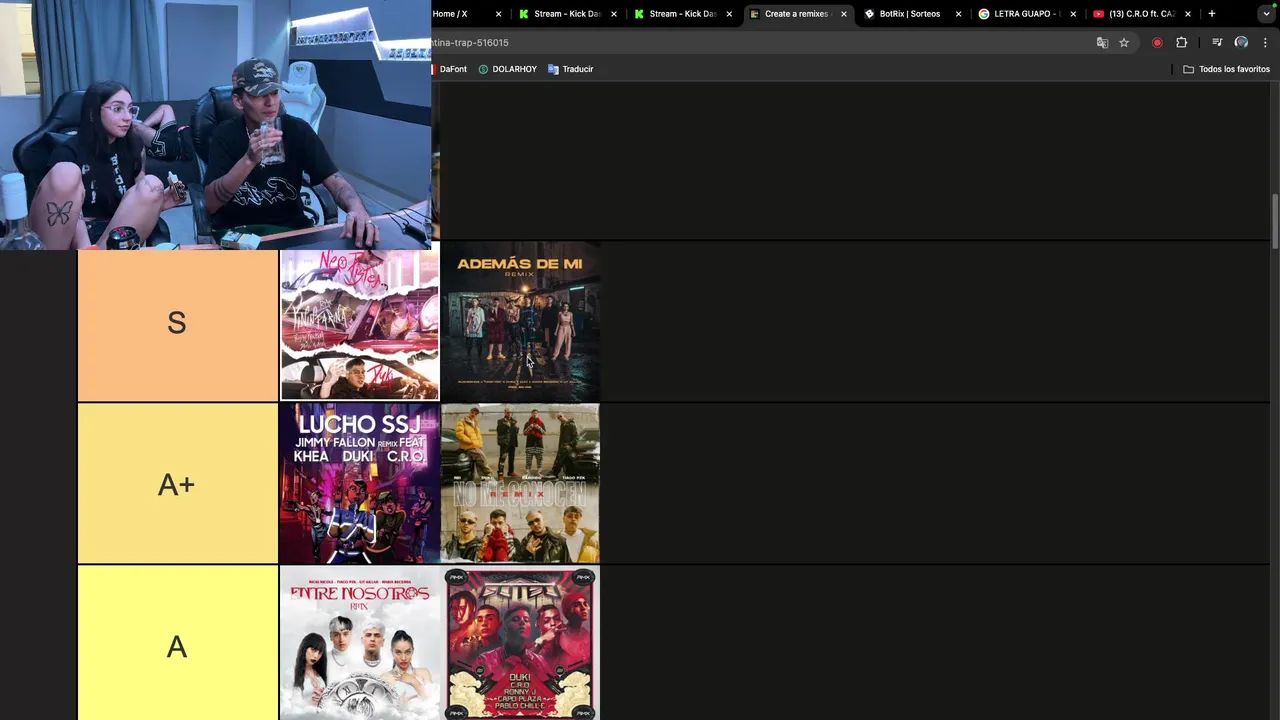This screenshot has width=1280, height=720.
Task: Bookmark this page with the star icon
Action: coord(1124,43)
